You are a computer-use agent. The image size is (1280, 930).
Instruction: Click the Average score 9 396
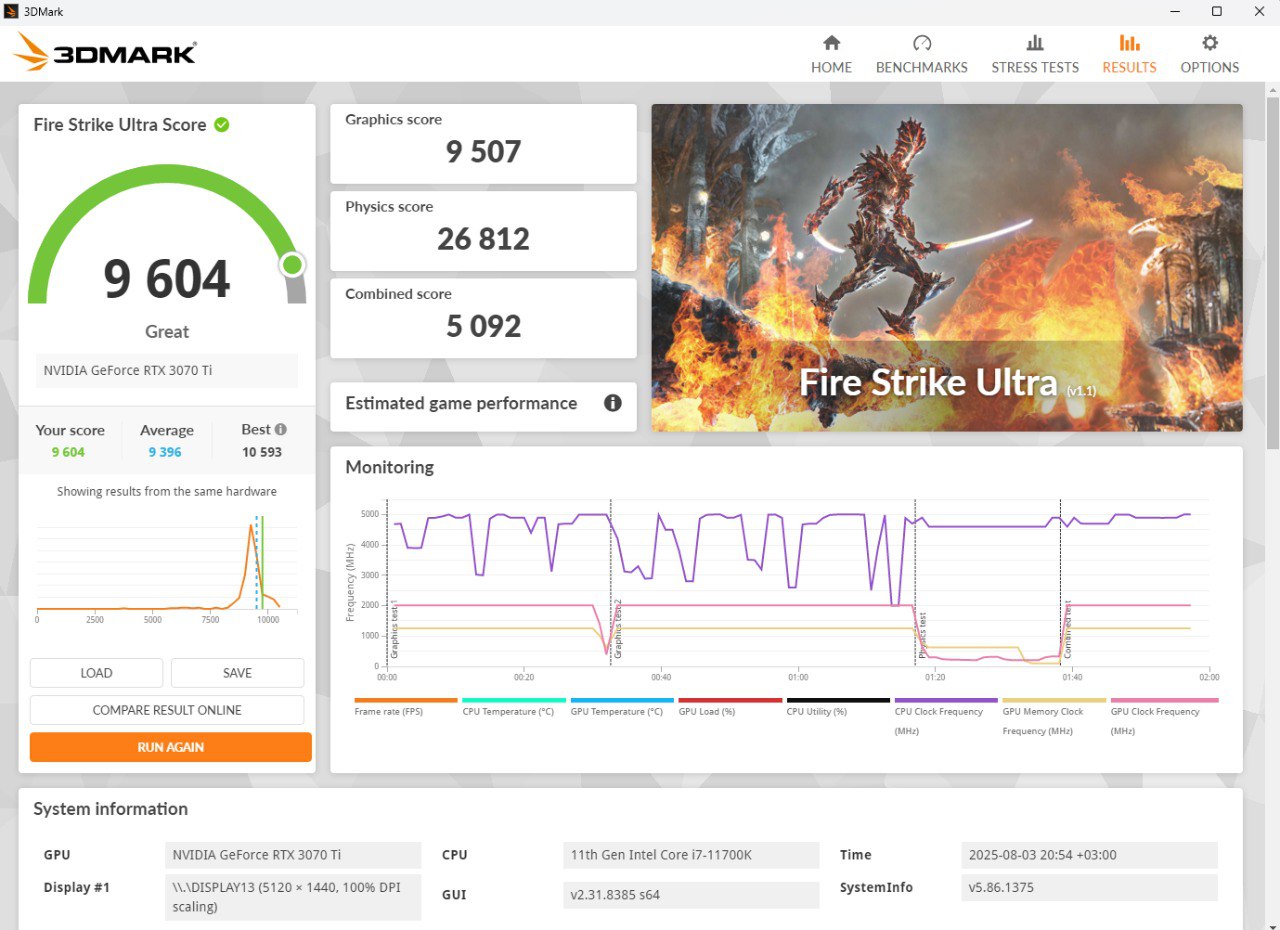[x=165, y=452]
